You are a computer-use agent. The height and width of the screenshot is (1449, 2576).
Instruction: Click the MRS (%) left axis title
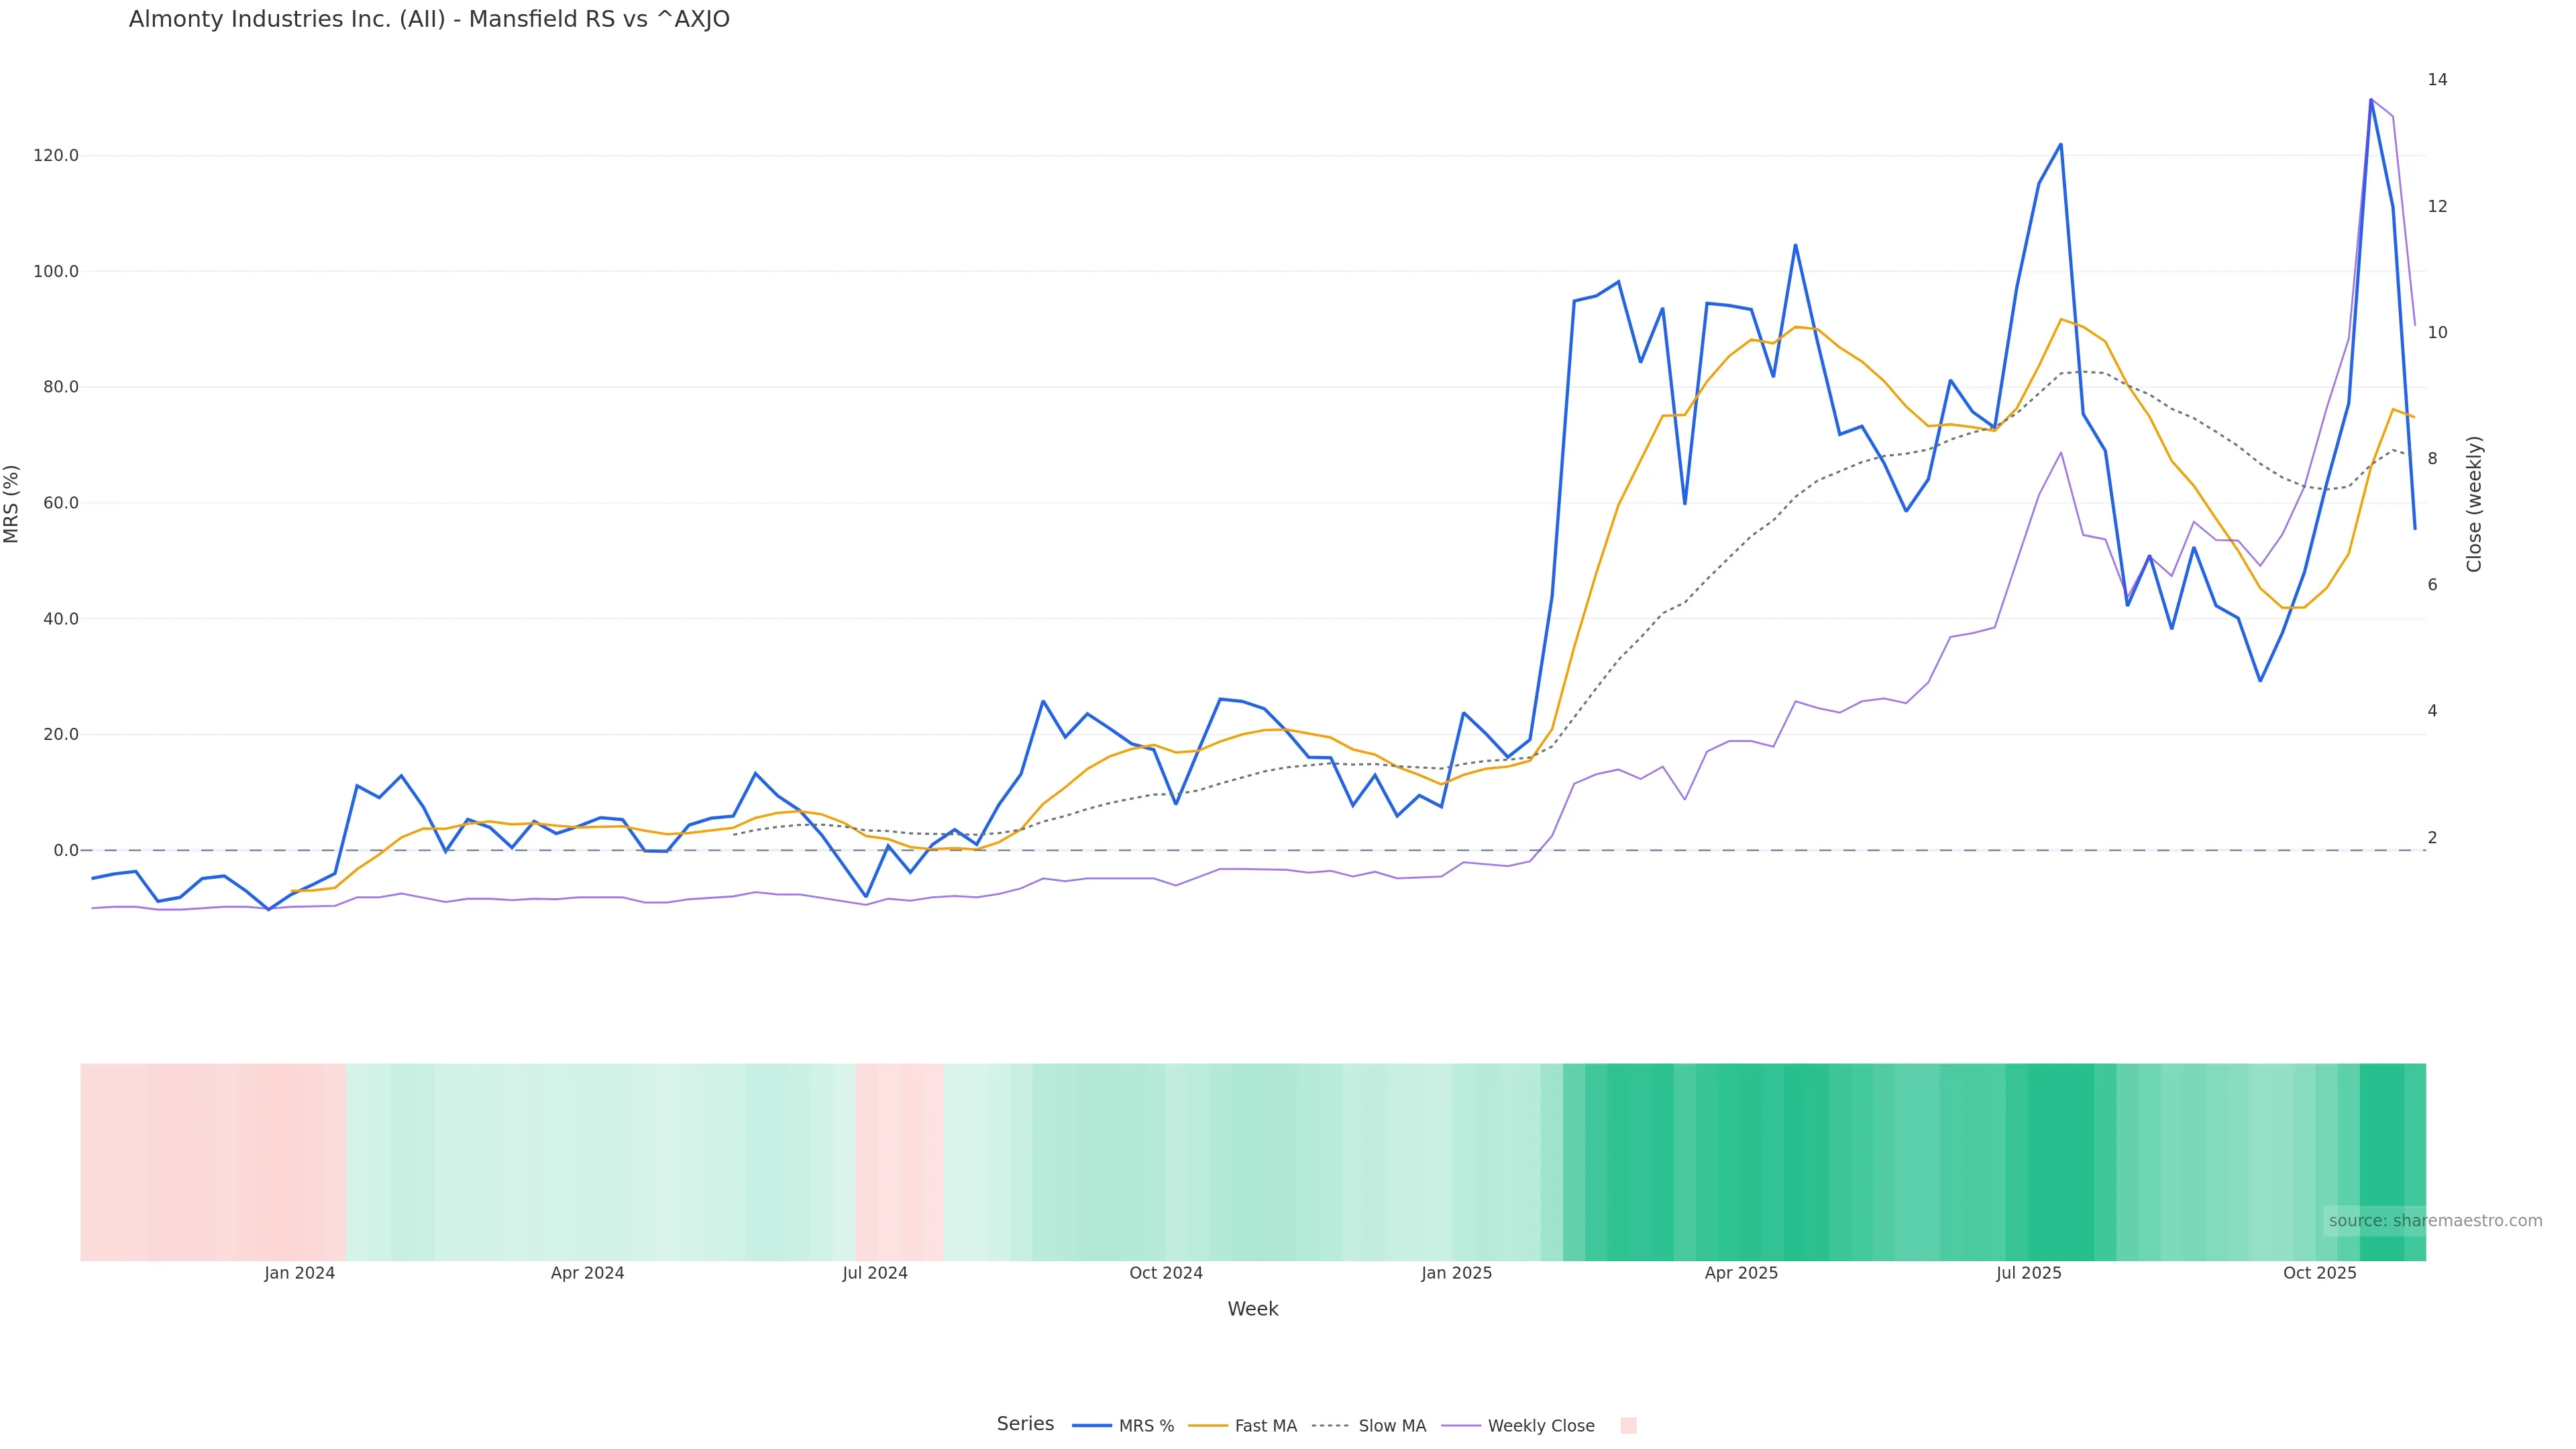(x=12, y=504)
